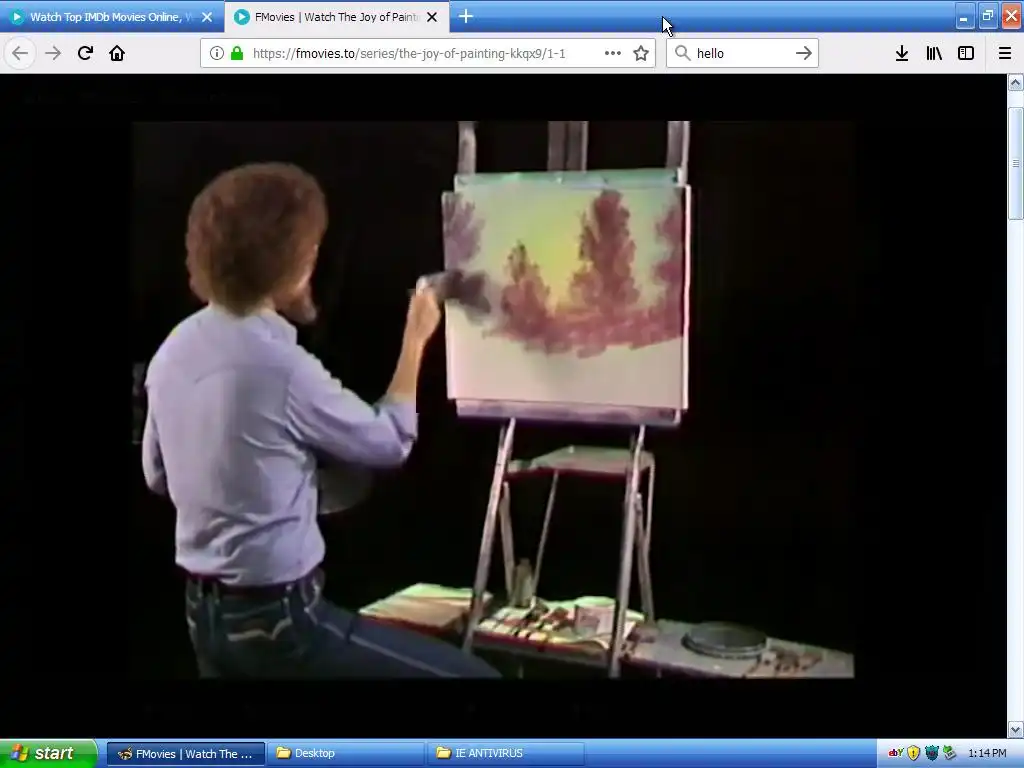The width and height of the screenshot is (1024, 768).
Task: Click the vertical scrollbar thumb
Action: (x=1016, y=163)
